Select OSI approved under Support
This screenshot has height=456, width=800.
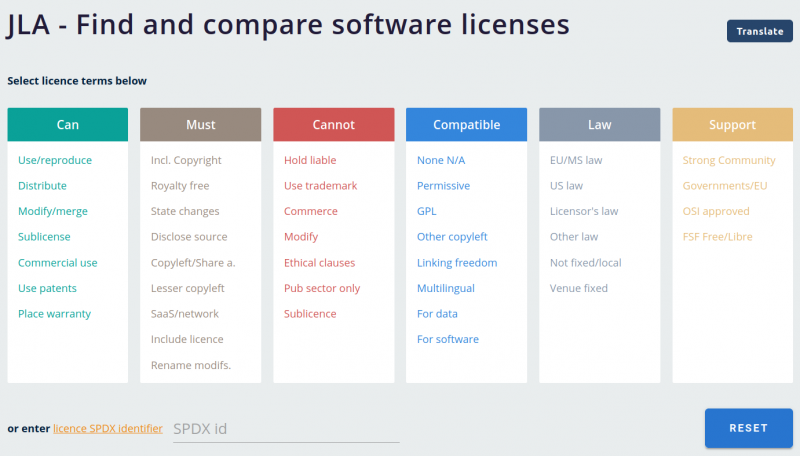[716, 211]
